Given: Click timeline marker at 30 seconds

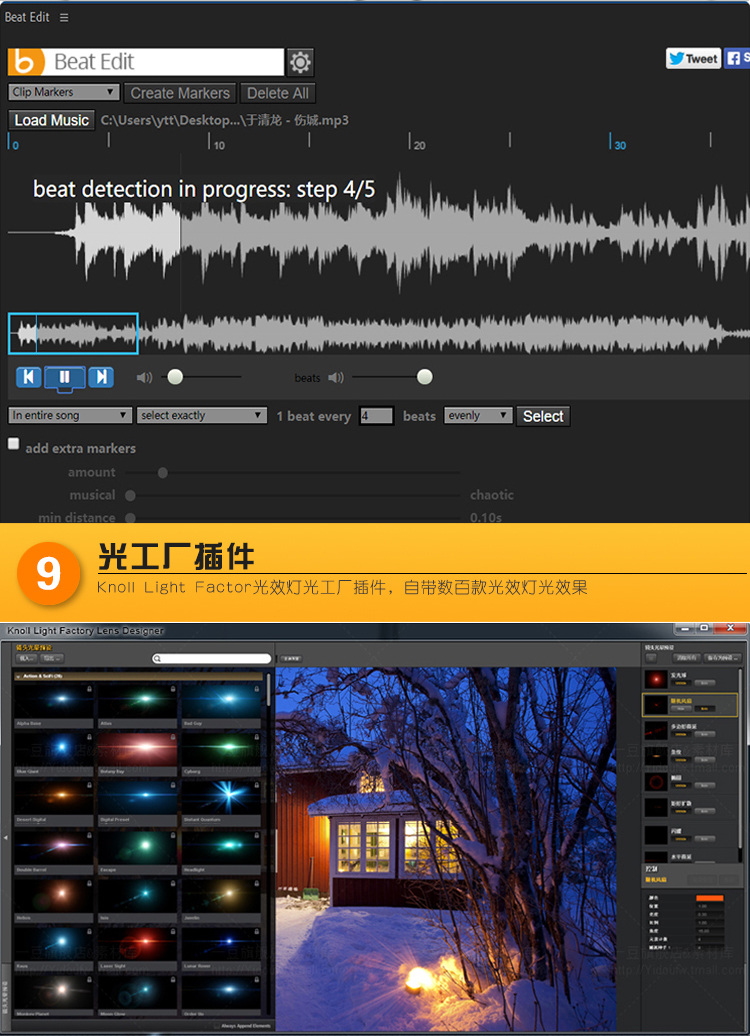Looking at the screenshot, I should coord(619,142).
